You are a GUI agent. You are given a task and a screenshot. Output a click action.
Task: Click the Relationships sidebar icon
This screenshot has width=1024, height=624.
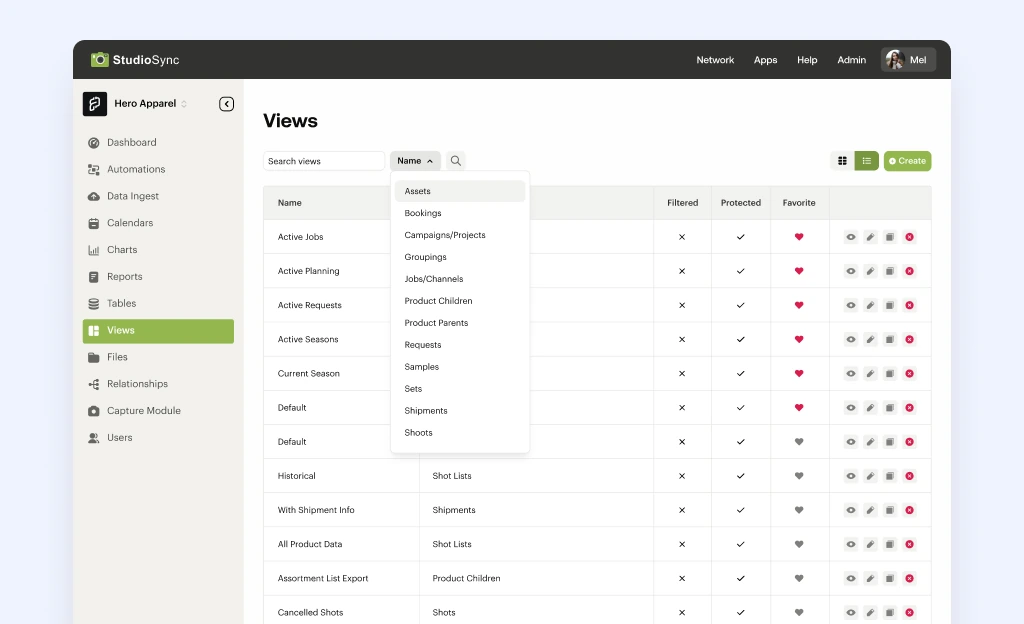click(x=93, y=384)
